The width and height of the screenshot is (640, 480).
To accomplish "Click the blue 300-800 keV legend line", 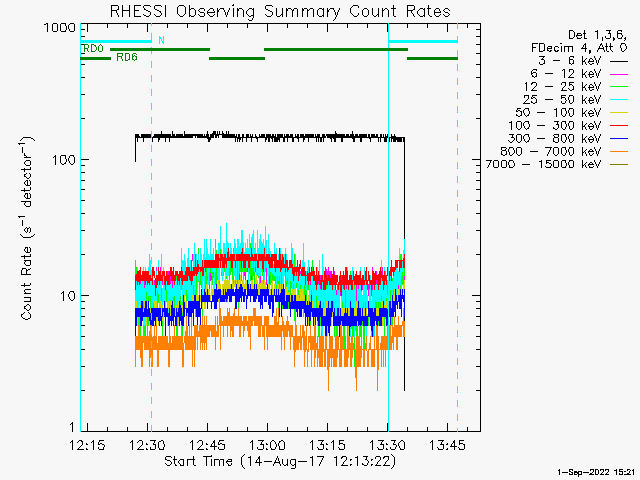I will (619, 139).
